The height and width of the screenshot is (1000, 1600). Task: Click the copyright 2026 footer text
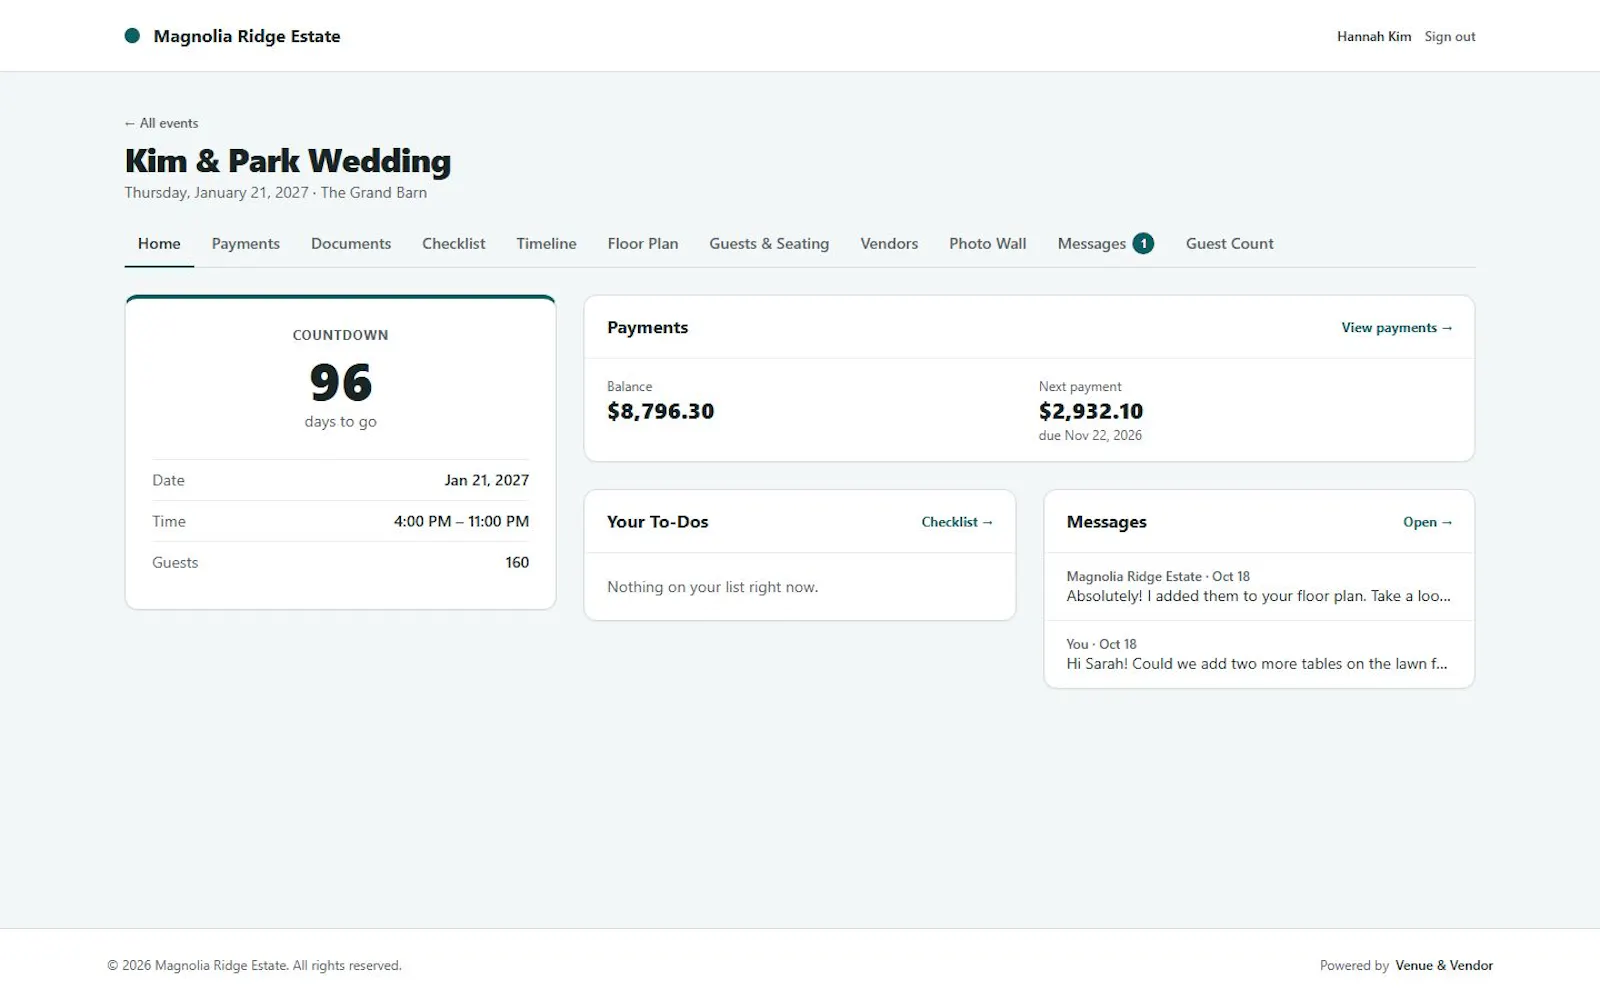(254, 965)
